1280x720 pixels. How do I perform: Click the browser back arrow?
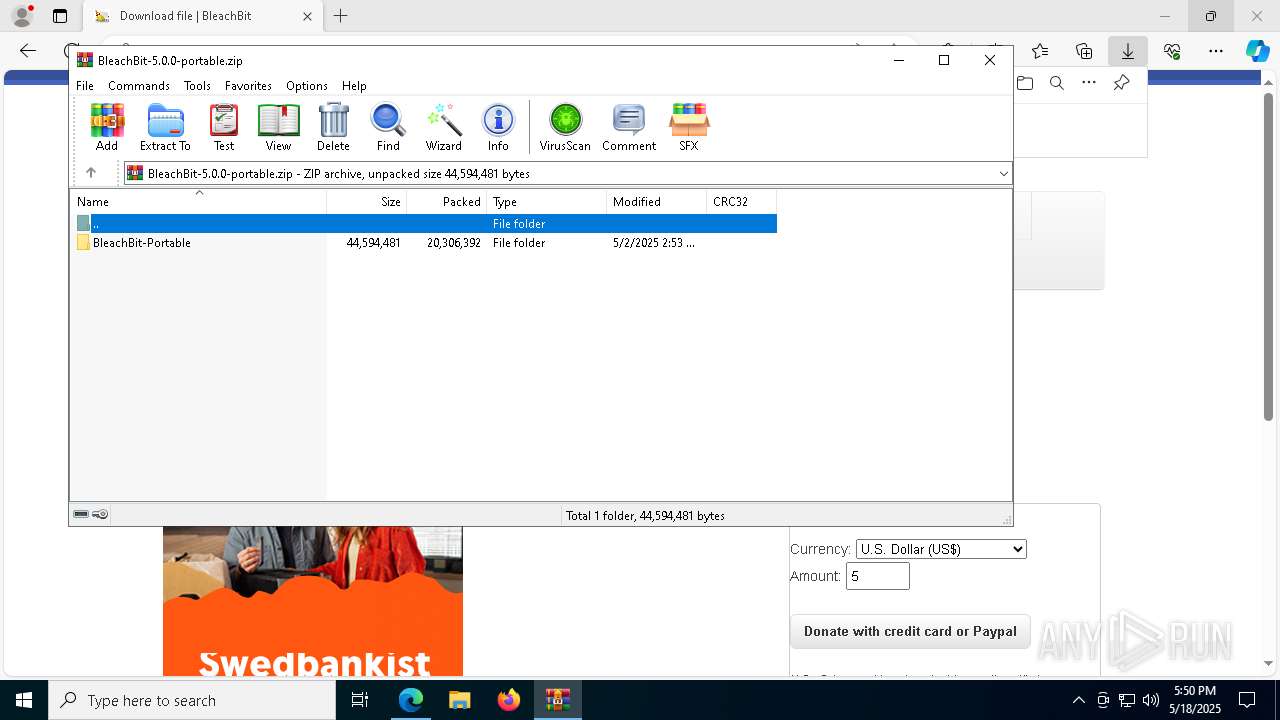pyautogui.click(x=28, y=51)
